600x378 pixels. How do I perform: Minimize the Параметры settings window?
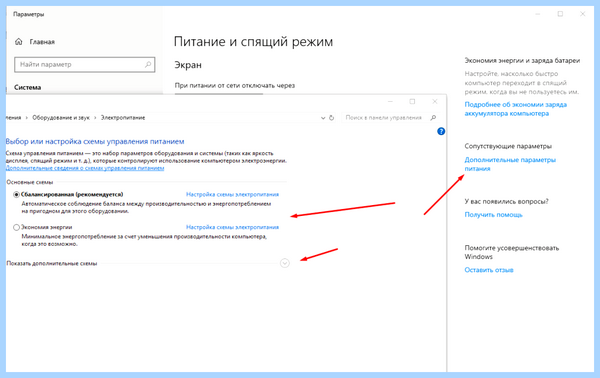pyautogui.click(x=538, y=14)
